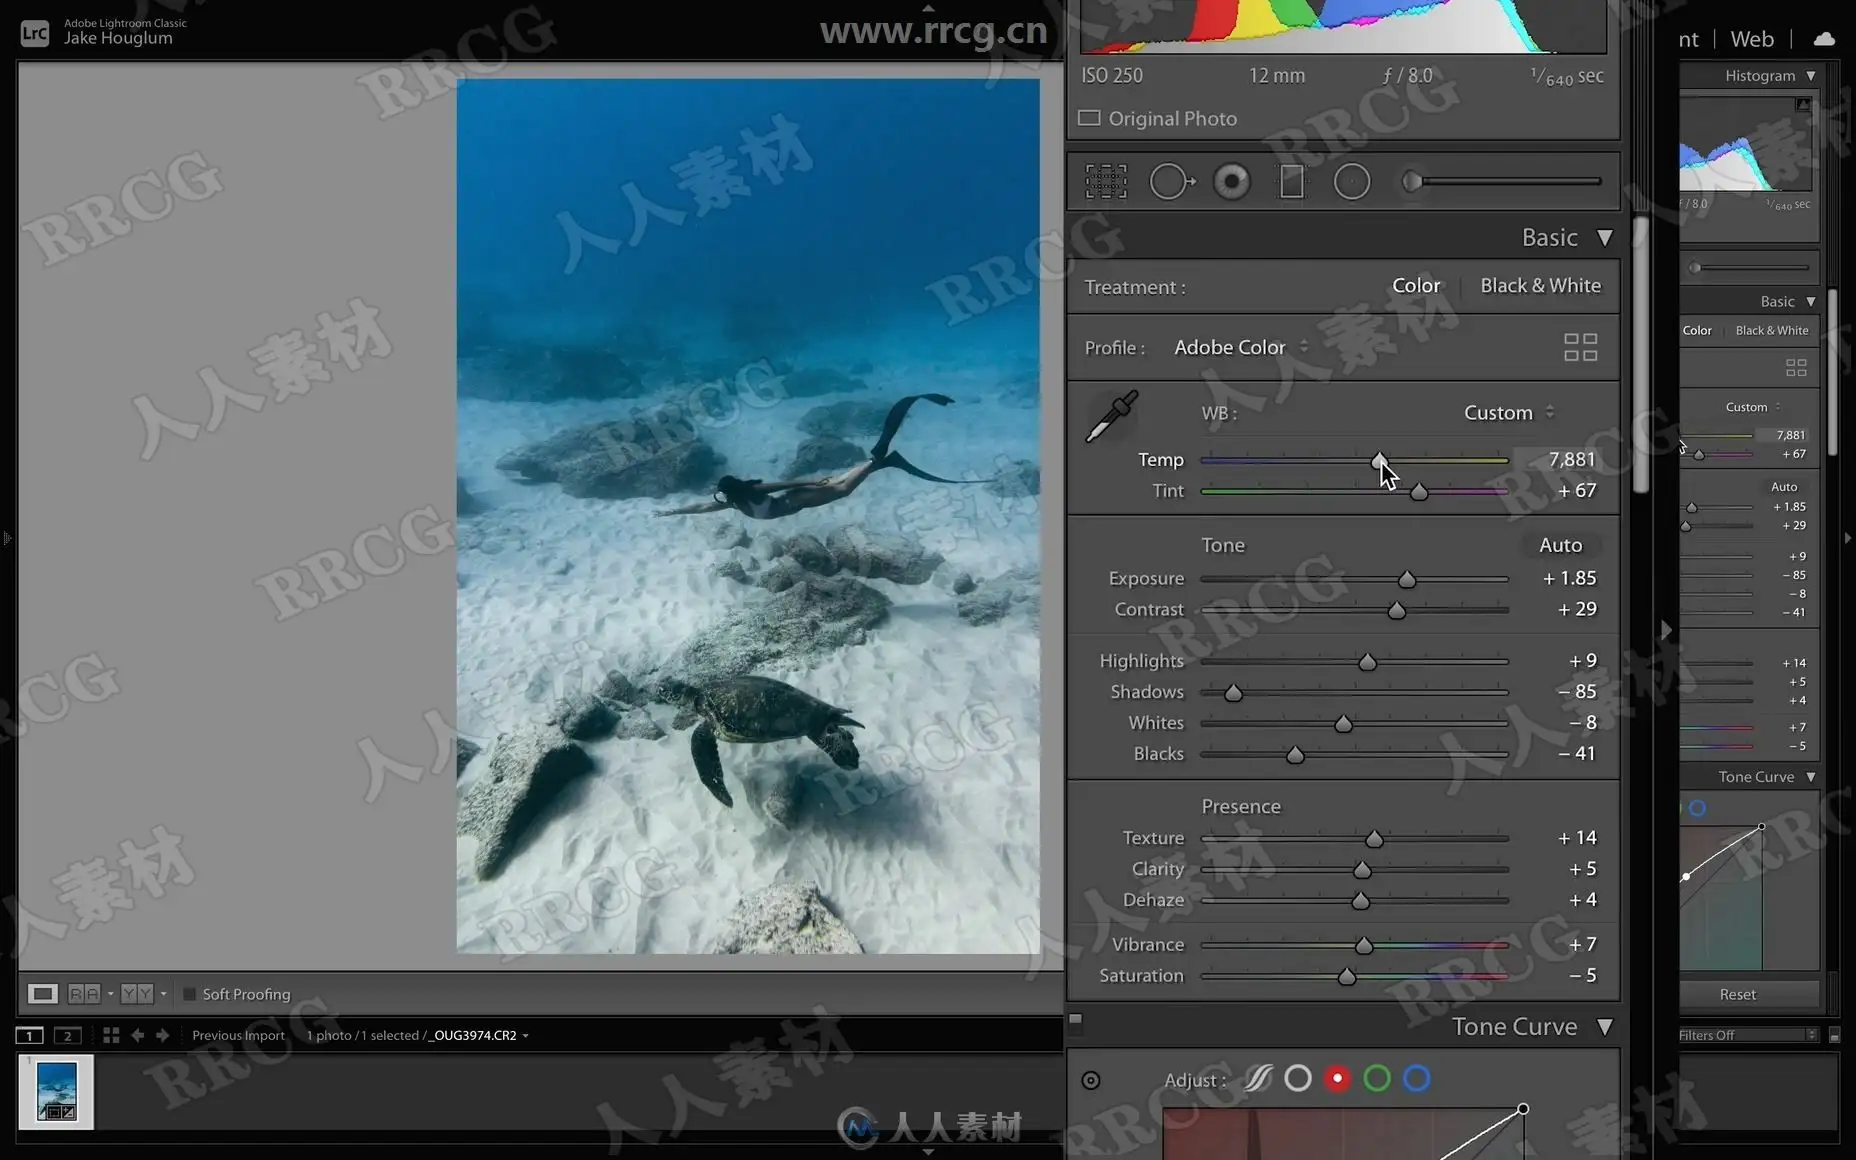The height and width of the screenshot is (1160, 1856).
Task: Set Treatment to Color in the enlarged panel
Action: coord(1416,286)
